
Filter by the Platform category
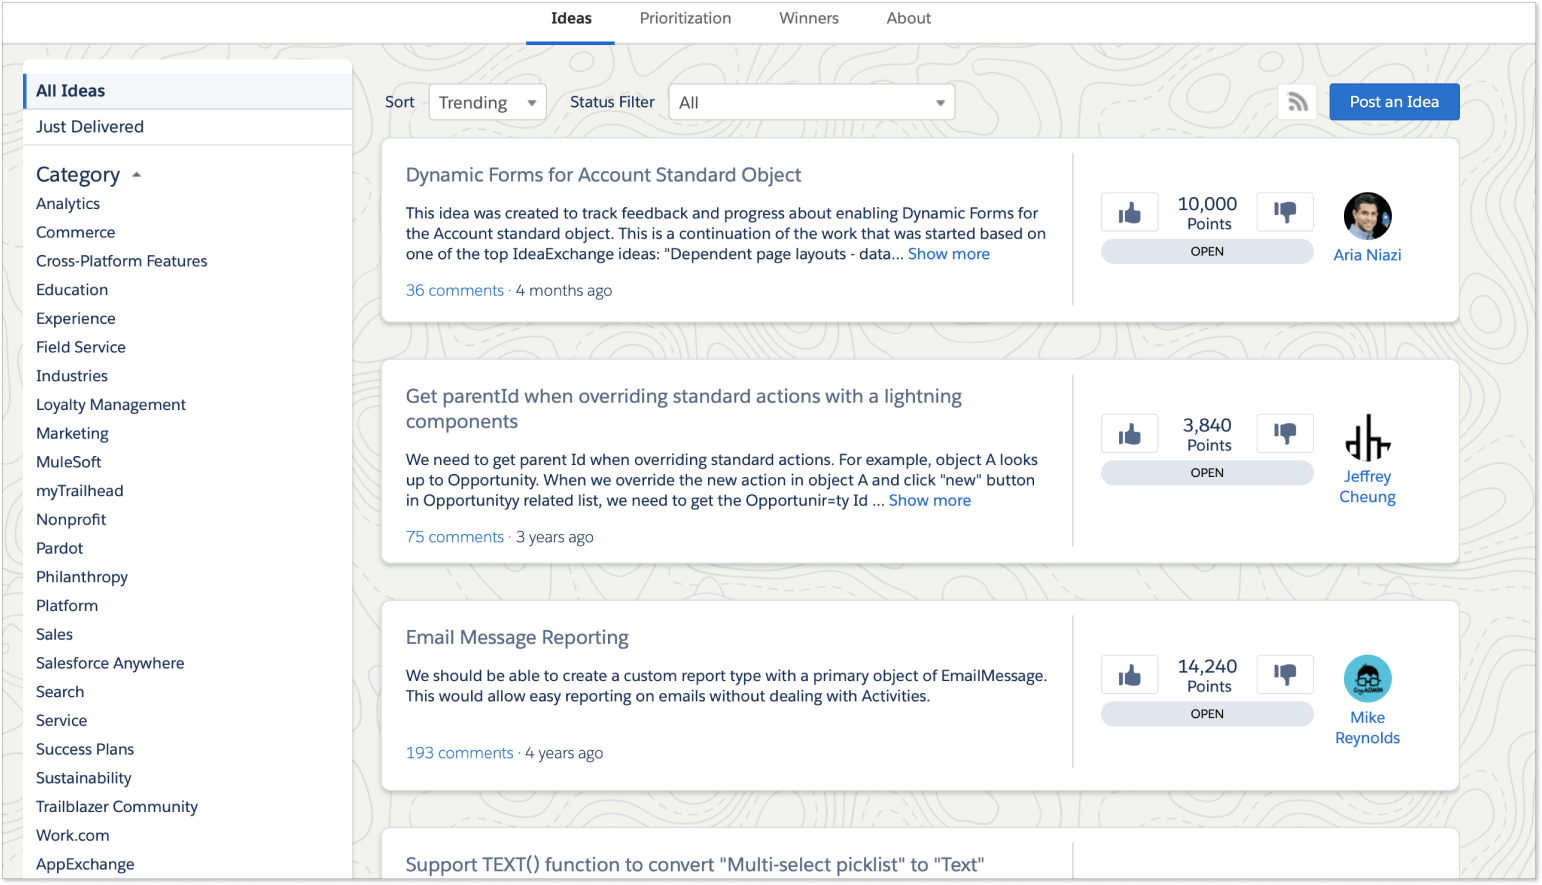67,606
